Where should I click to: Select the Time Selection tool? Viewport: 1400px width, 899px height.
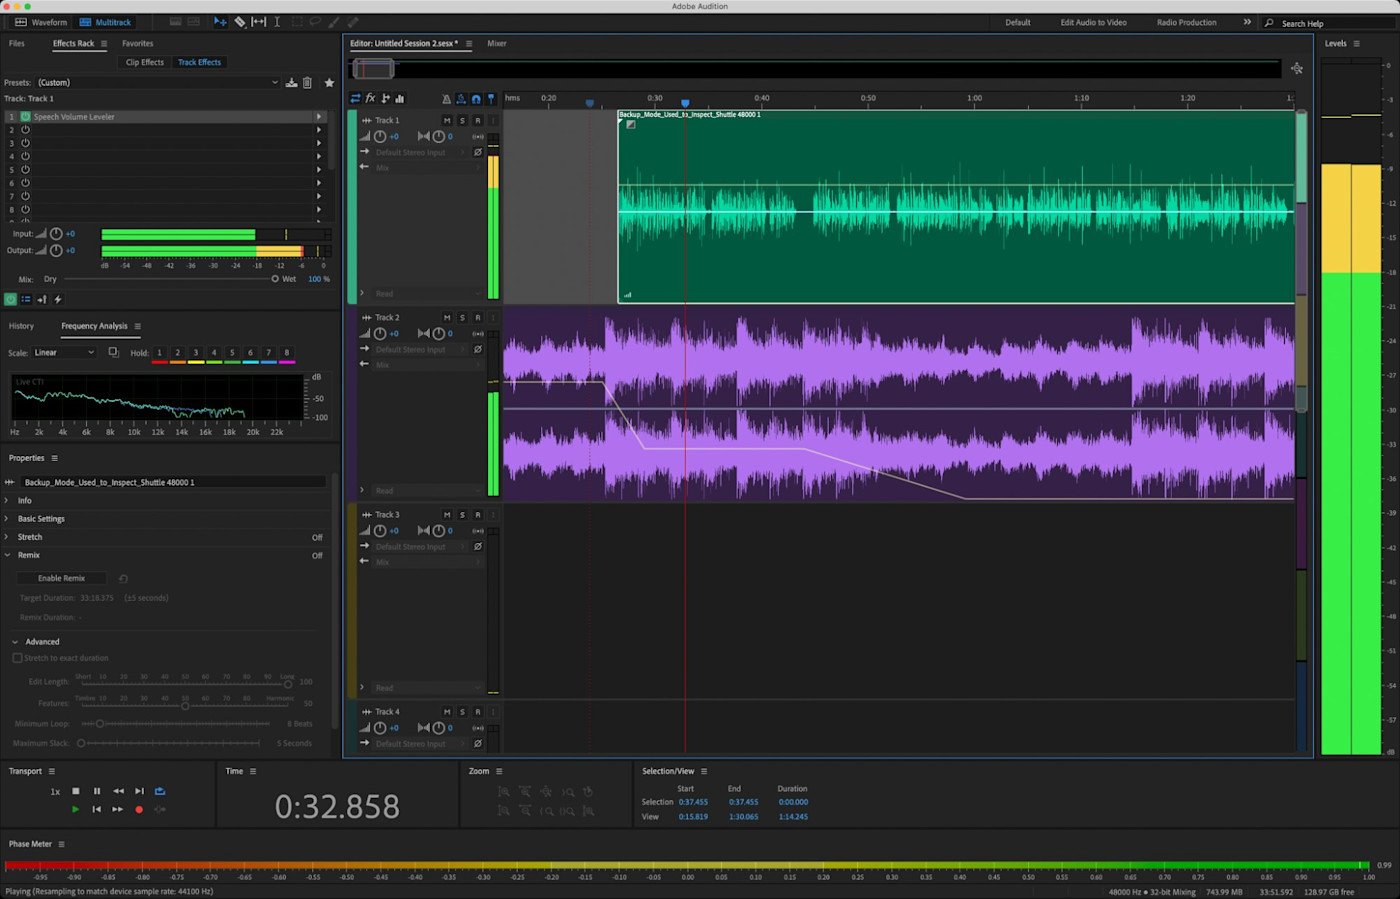[277, 21]
